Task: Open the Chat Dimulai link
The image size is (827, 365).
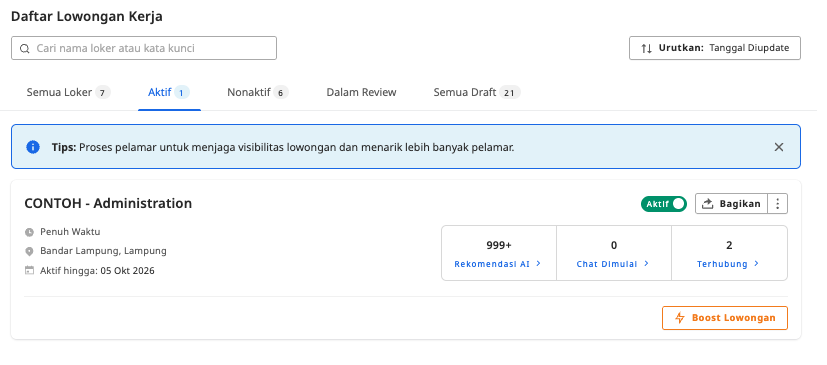Action: (x=612, y=264)
